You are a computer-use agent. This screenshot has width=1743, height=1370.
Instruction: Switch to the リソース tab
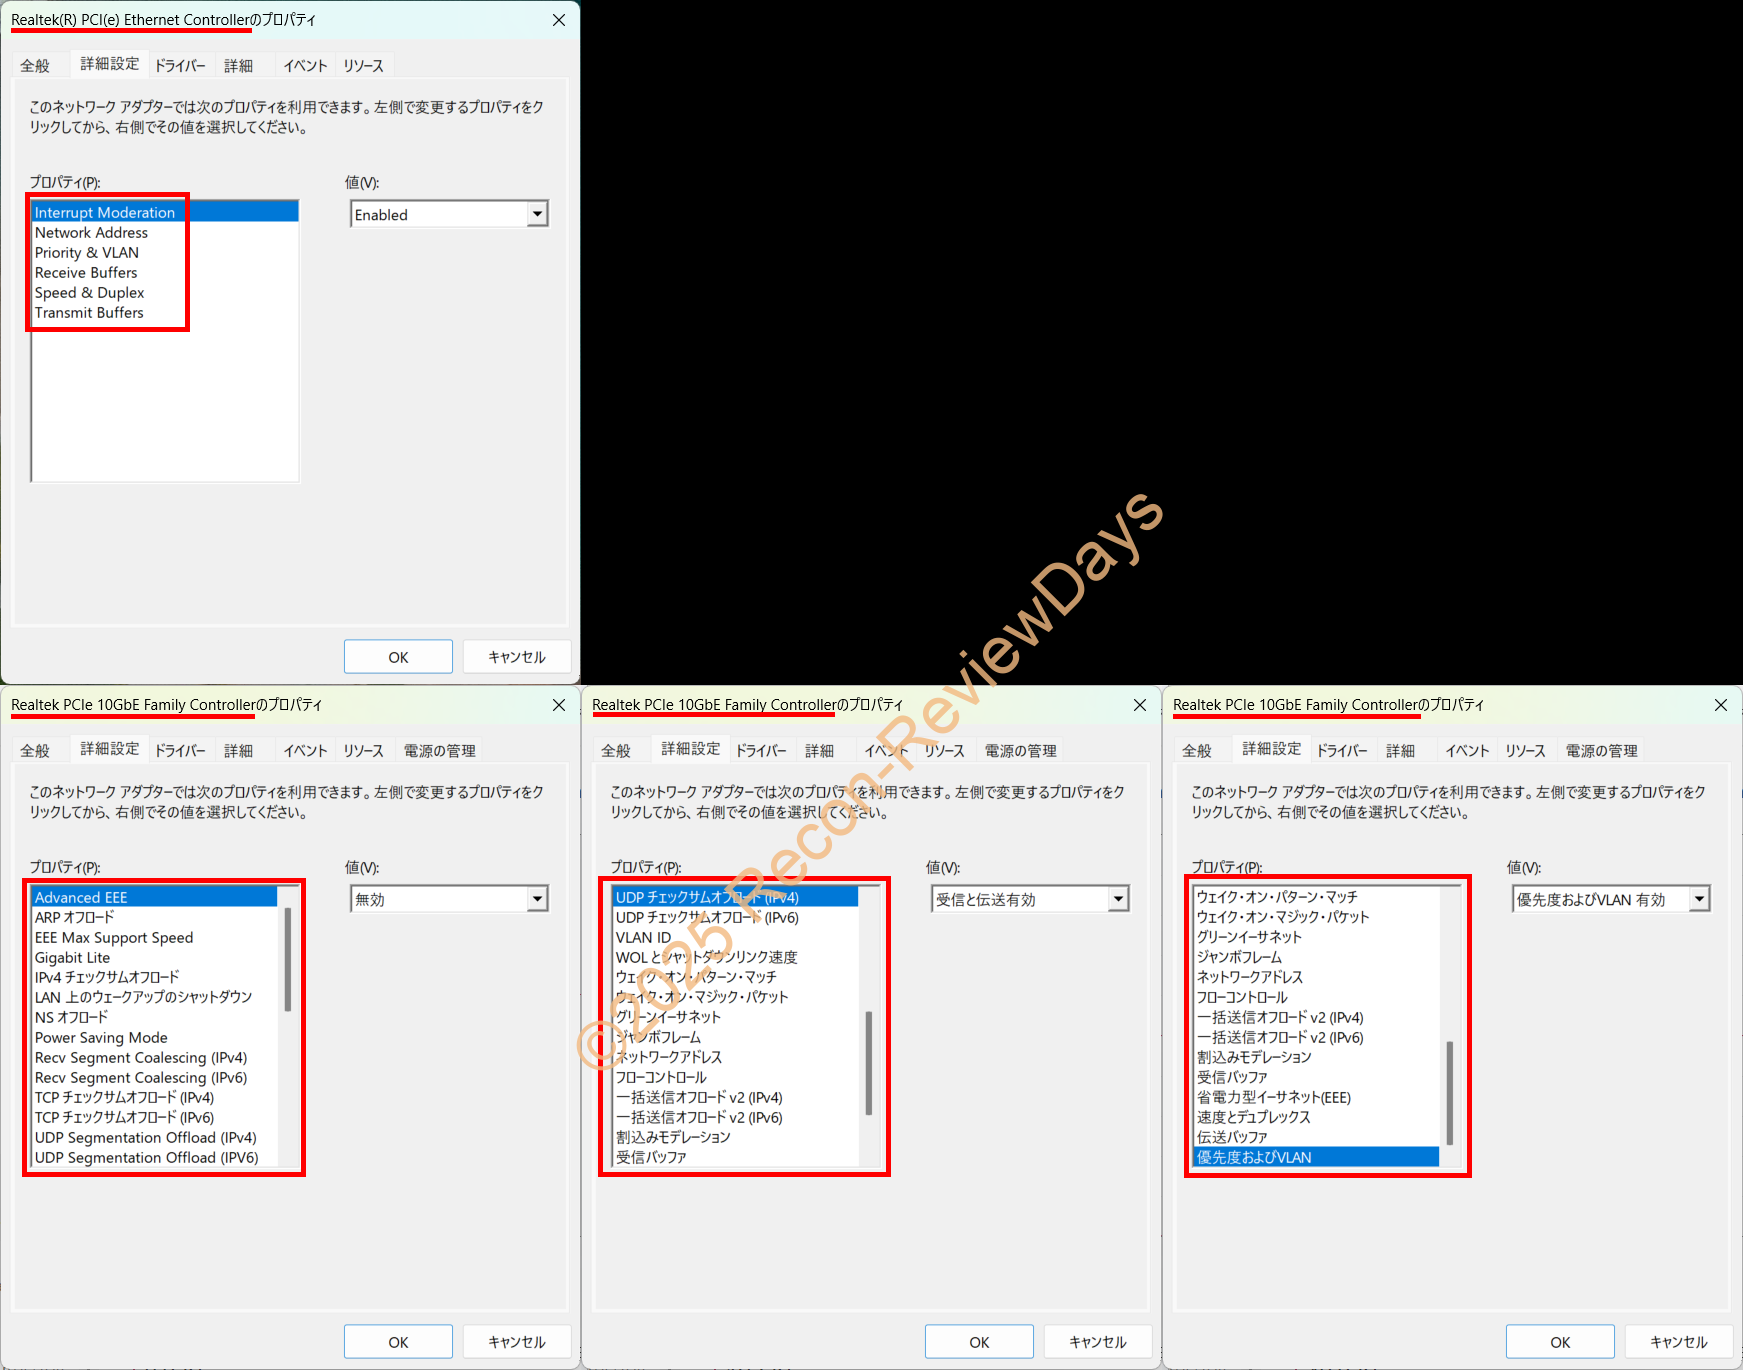363,64
